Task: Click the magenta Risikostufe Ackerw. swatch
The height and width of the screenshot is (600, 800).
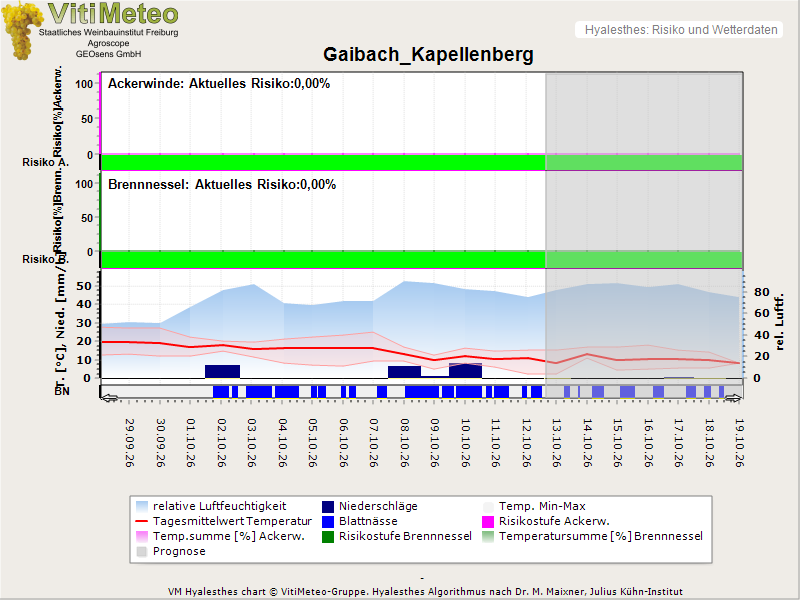Action: tap(488, 521)
